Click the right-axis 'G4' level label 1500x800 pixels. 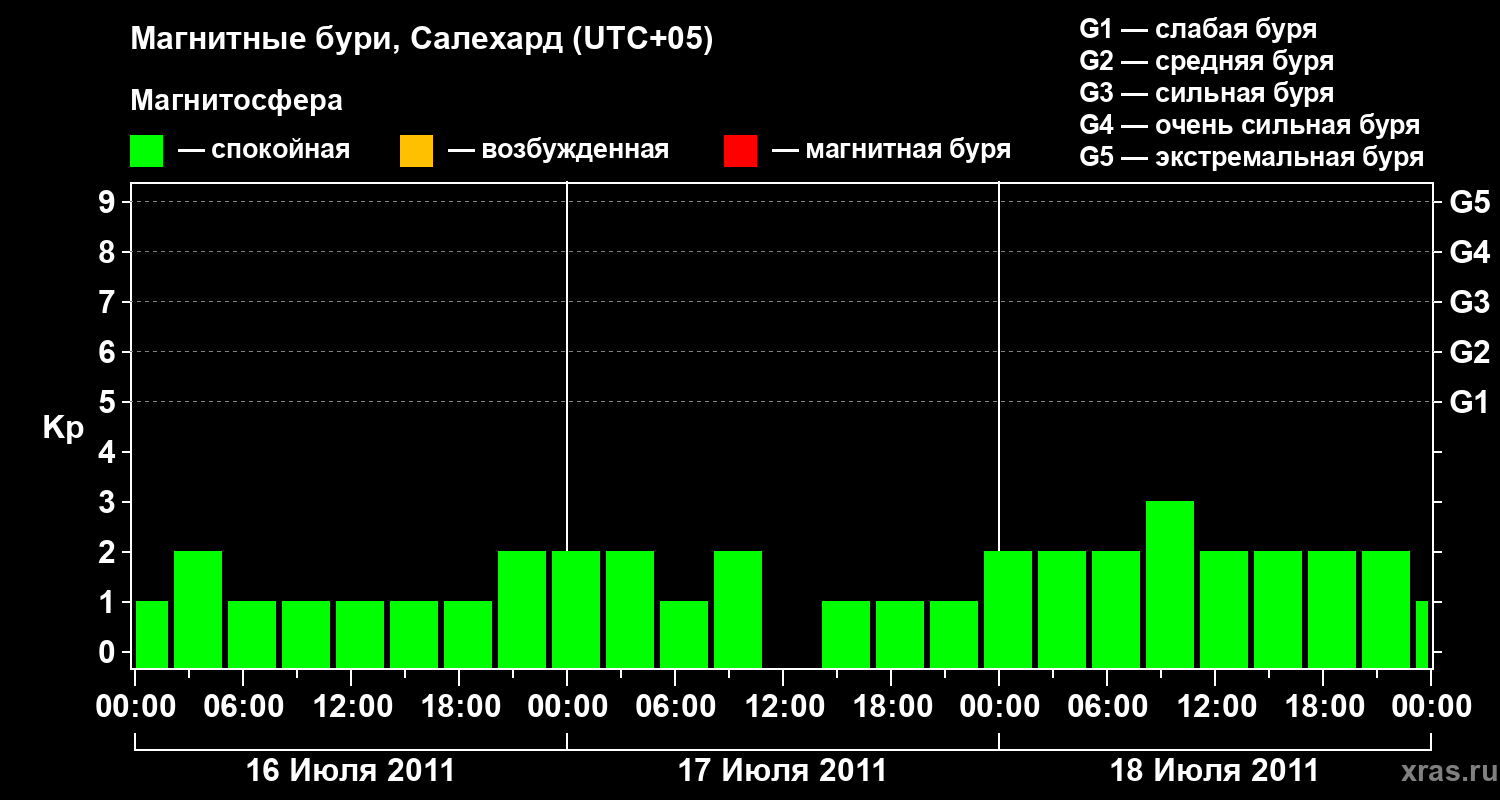point(1470,252)
